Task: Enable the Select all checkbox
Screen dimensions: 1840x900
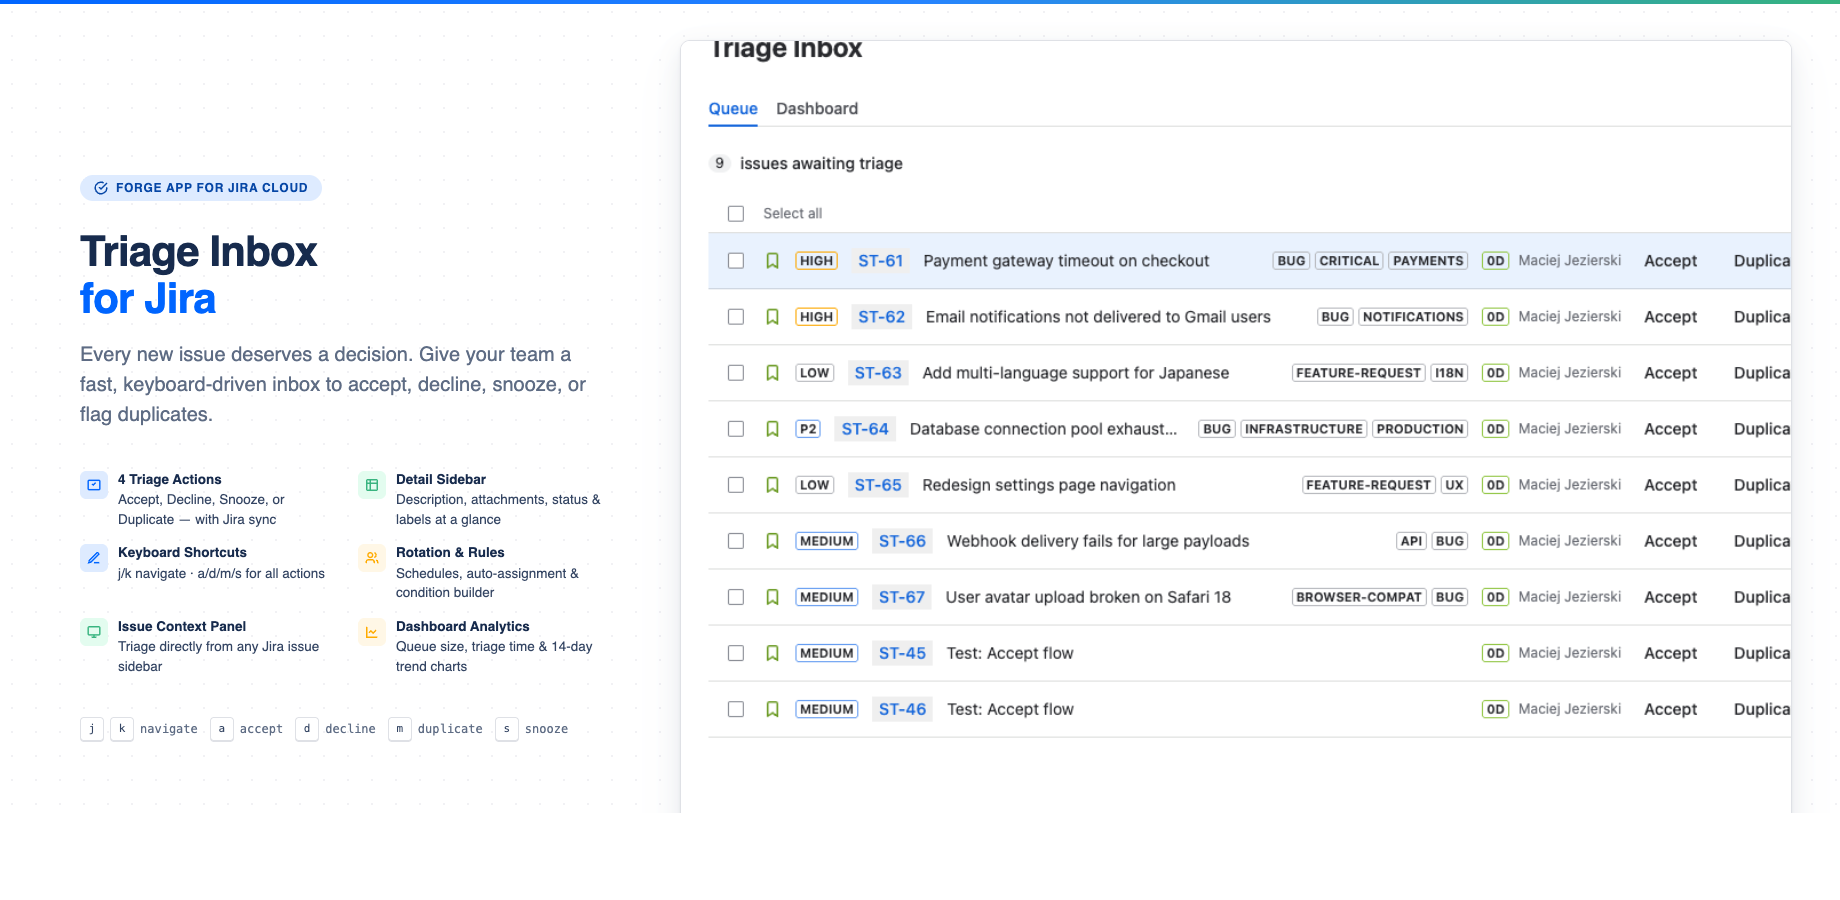Action: point(736,213)
